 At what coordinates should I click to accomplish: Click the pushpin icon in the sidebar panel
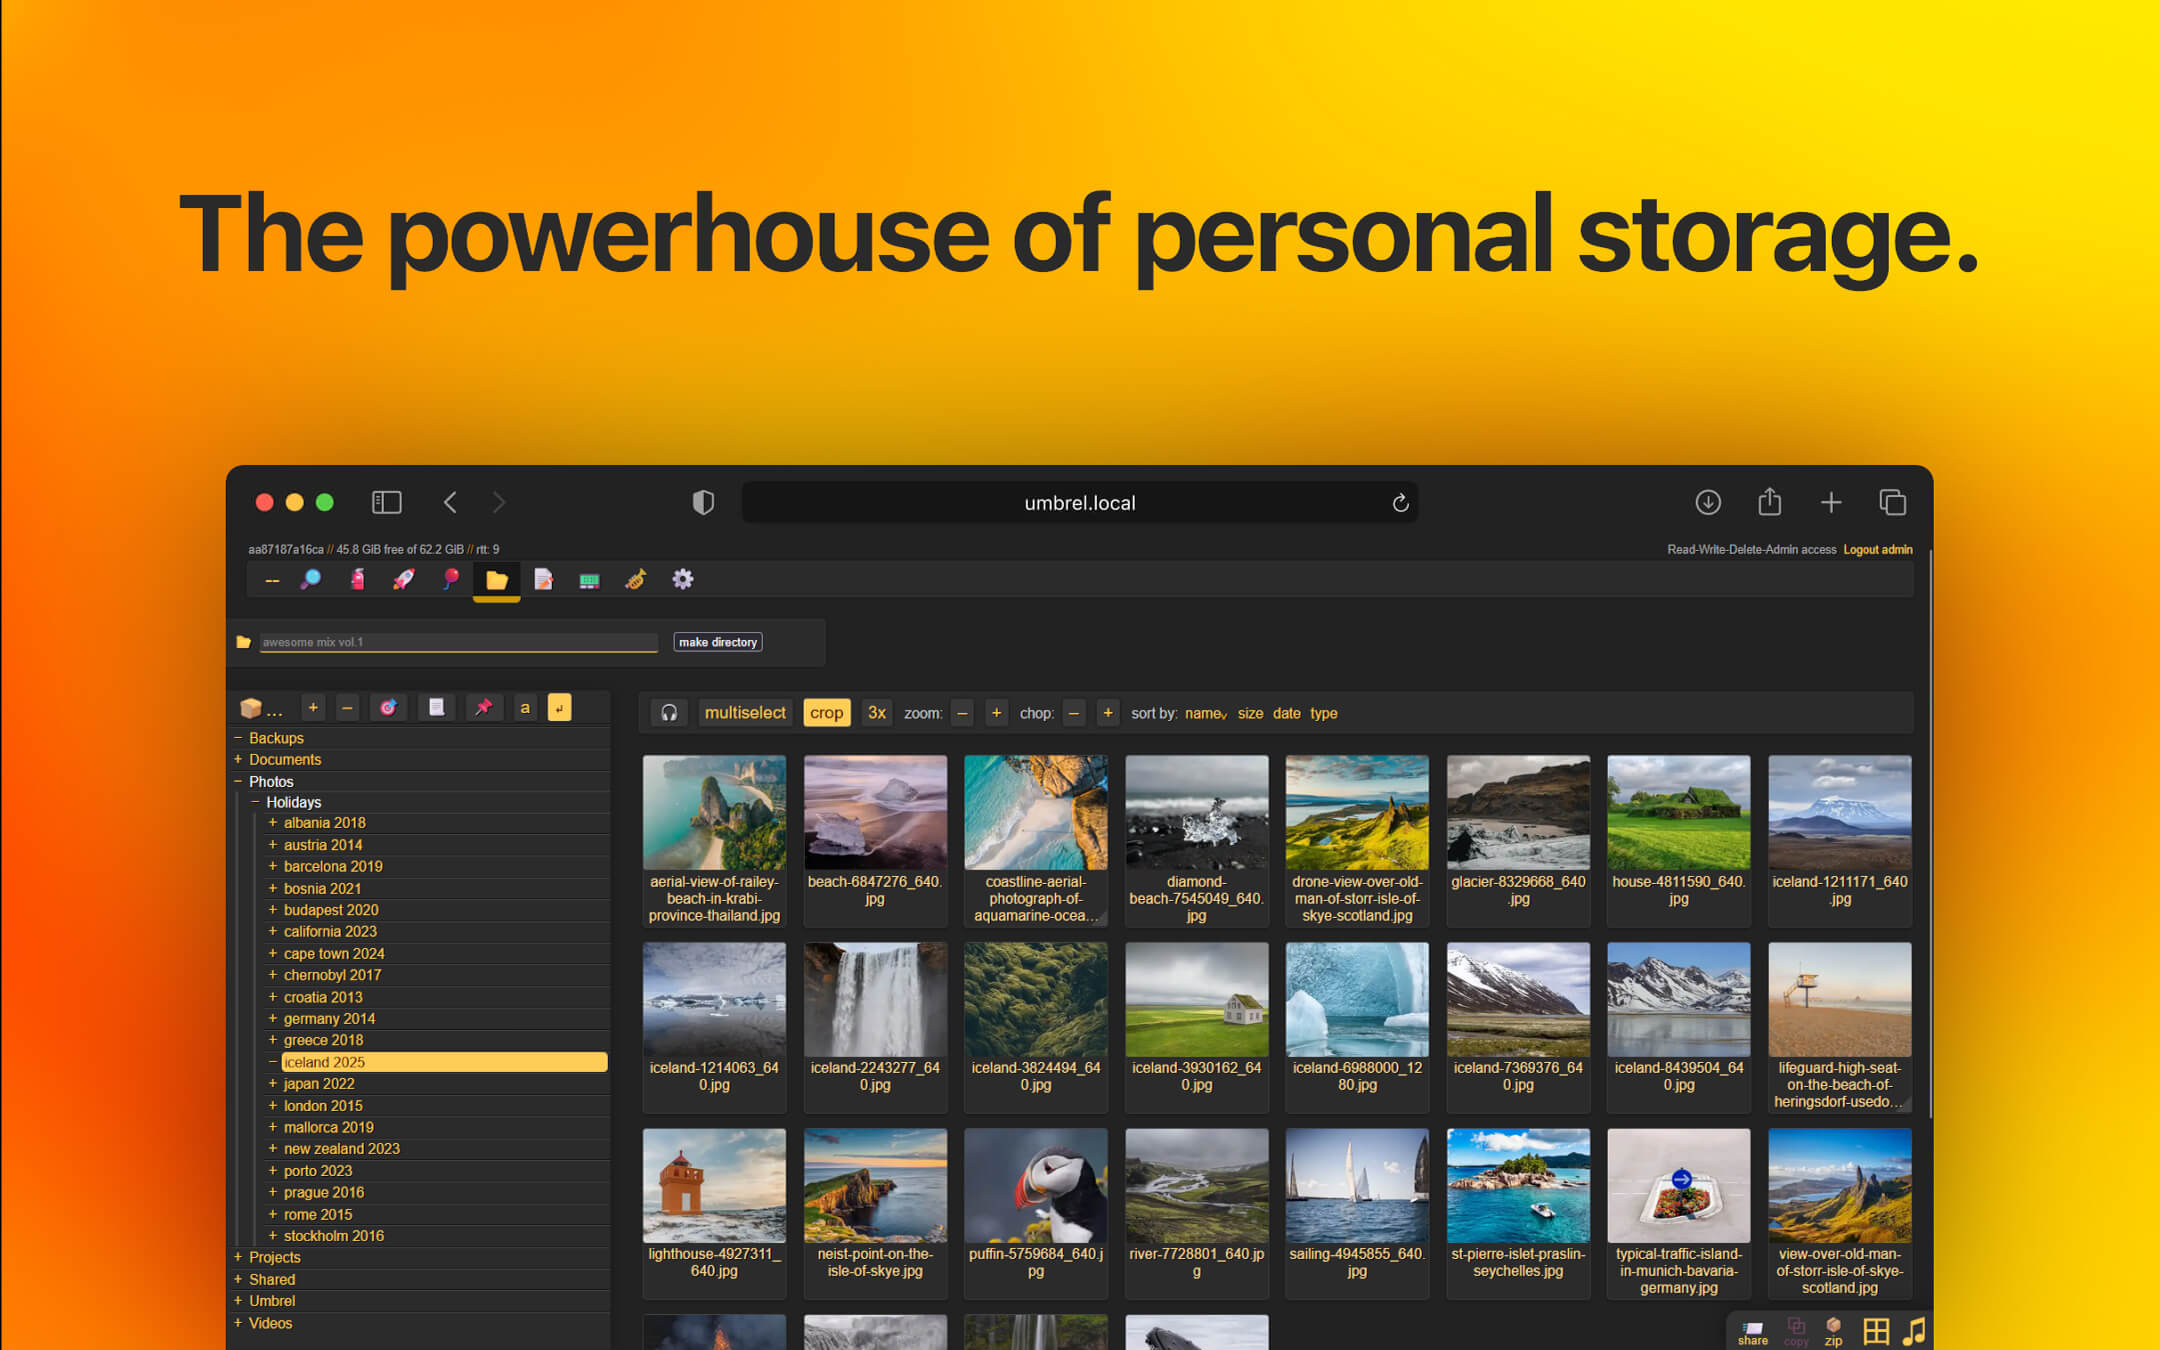tap(484, 707)
